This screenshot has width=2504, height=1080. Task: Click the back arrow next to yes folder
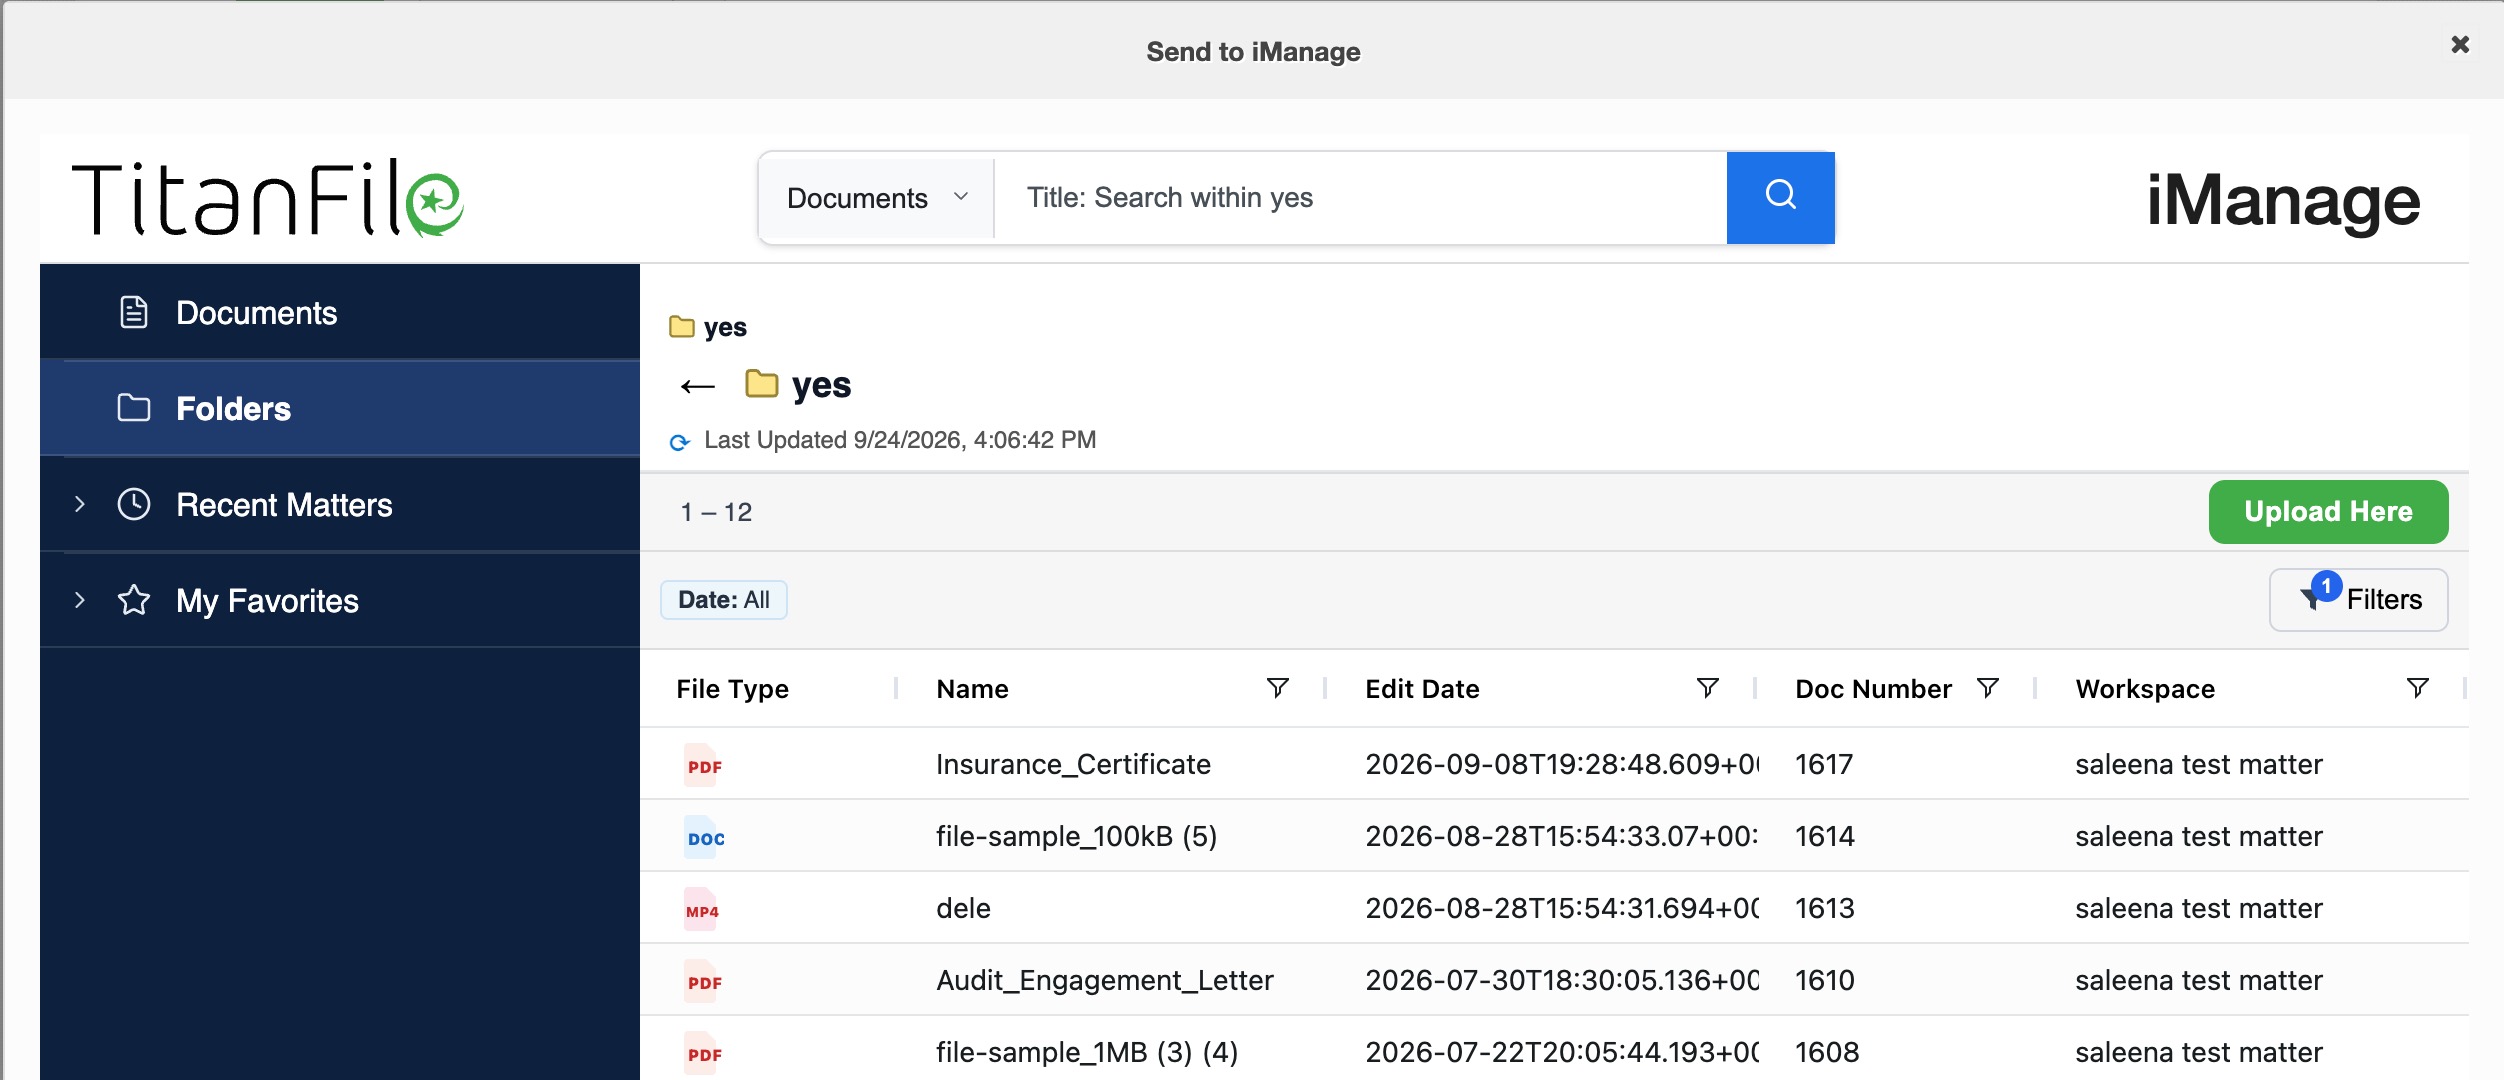click(x=697, y=386)
